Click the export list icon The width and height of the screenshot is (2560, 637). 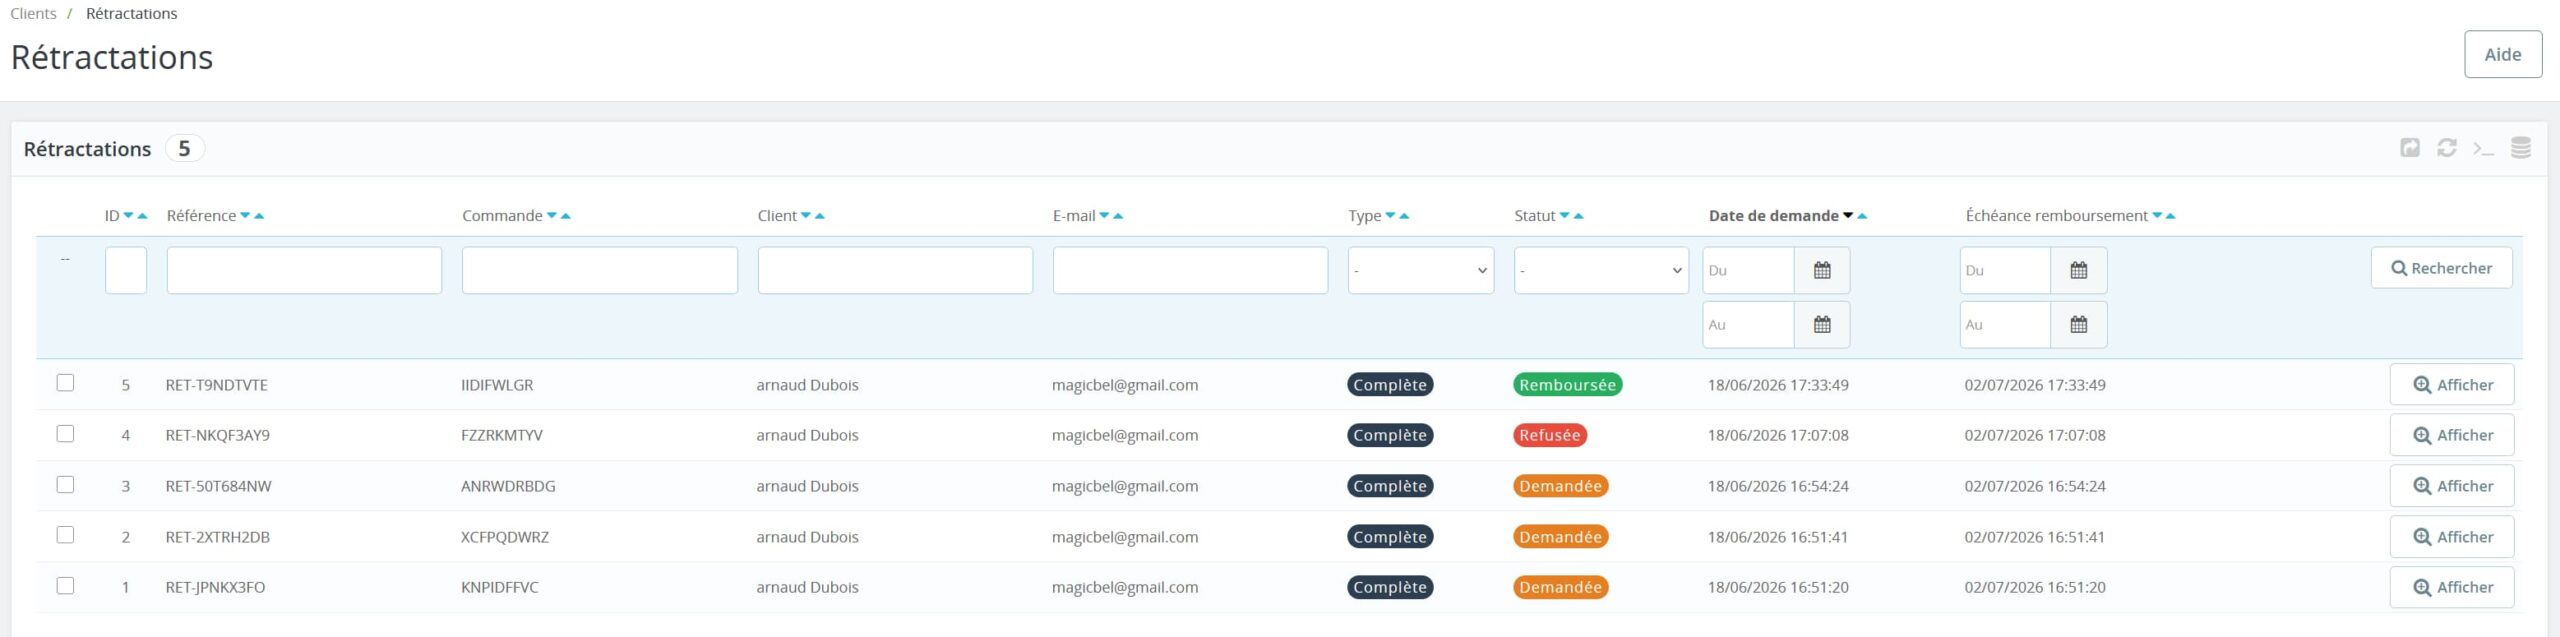pyautogui.click(x=2410, y=148)
